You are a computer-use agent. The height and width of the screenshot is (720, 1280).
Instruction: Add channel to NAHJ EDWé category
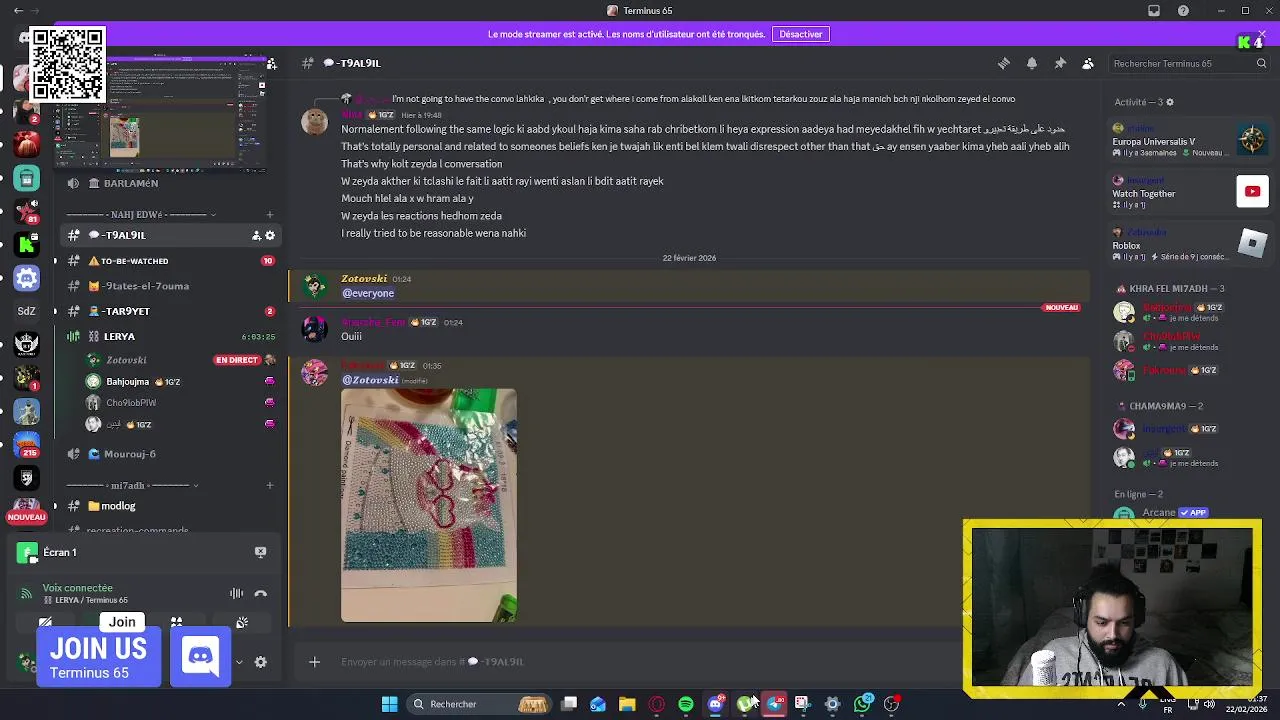point(270,214)
